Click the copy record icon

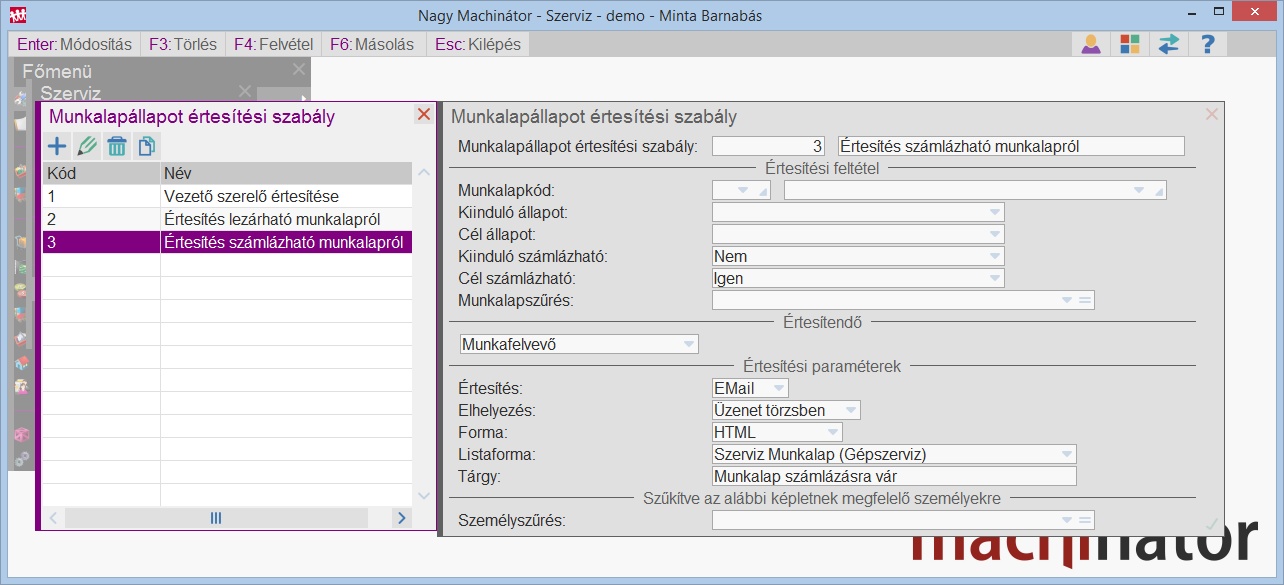146,146
